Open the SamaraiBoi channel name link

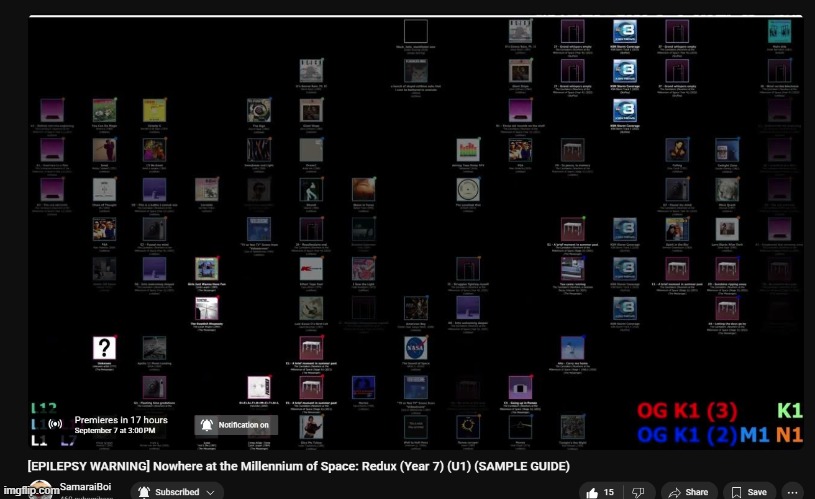coord(85,487)
